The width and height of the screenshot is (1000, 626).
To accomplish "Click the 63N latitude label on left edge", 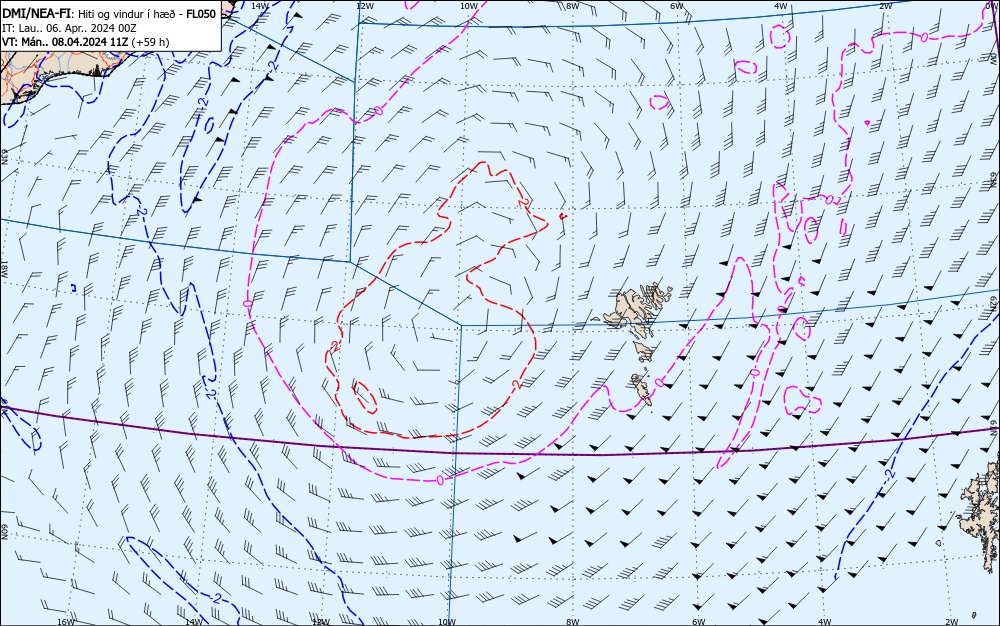I will (4, 157).
